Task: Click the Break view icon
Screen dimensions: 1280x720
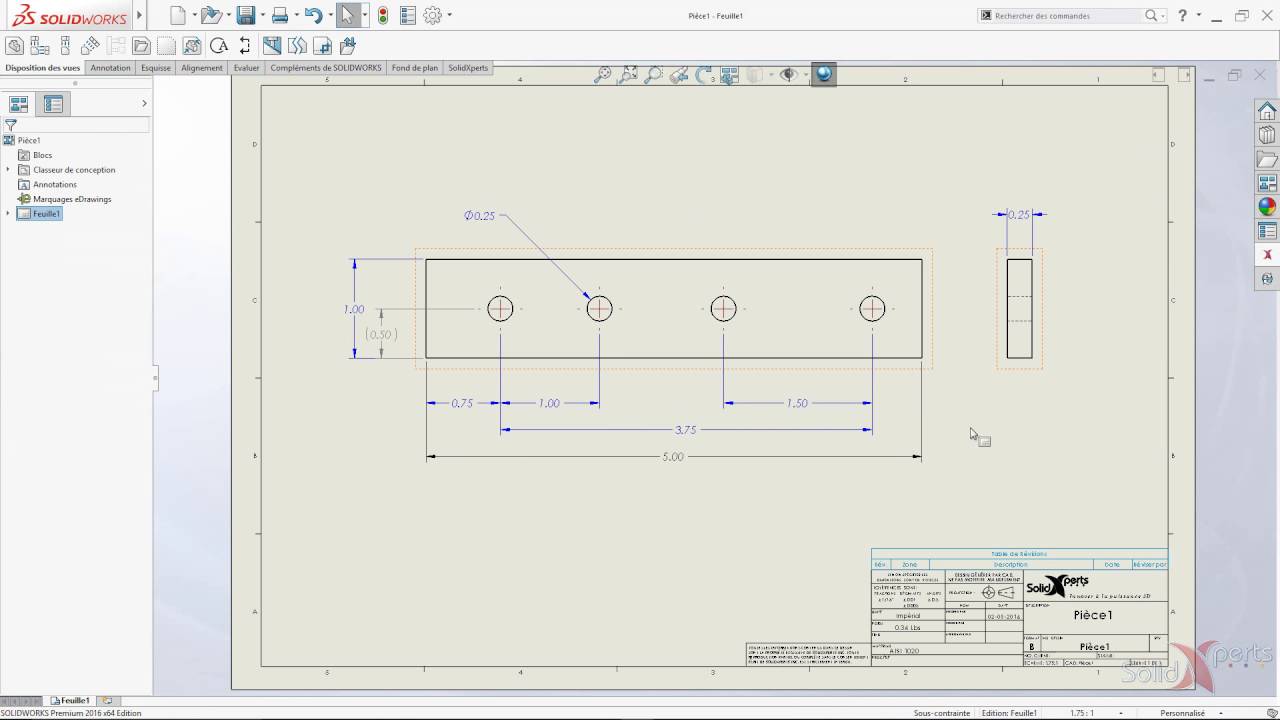Action: click(297, 46)
